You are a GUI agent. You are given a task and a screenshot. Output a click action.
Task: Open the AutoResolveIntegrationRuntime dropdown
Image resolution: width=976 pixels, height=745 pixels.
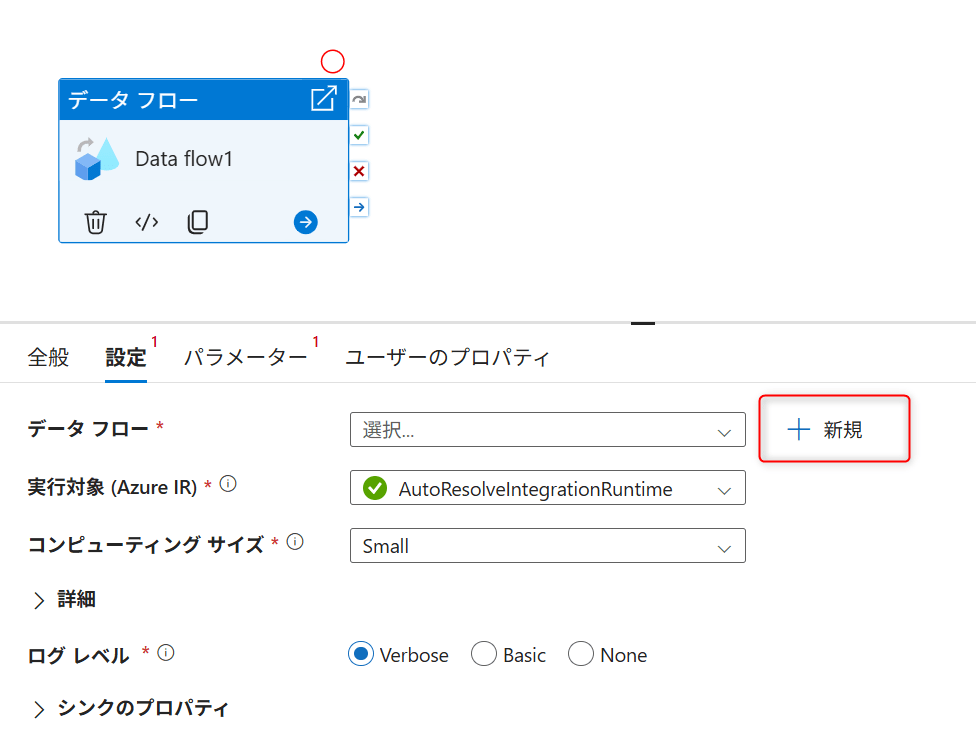[548, 488]
